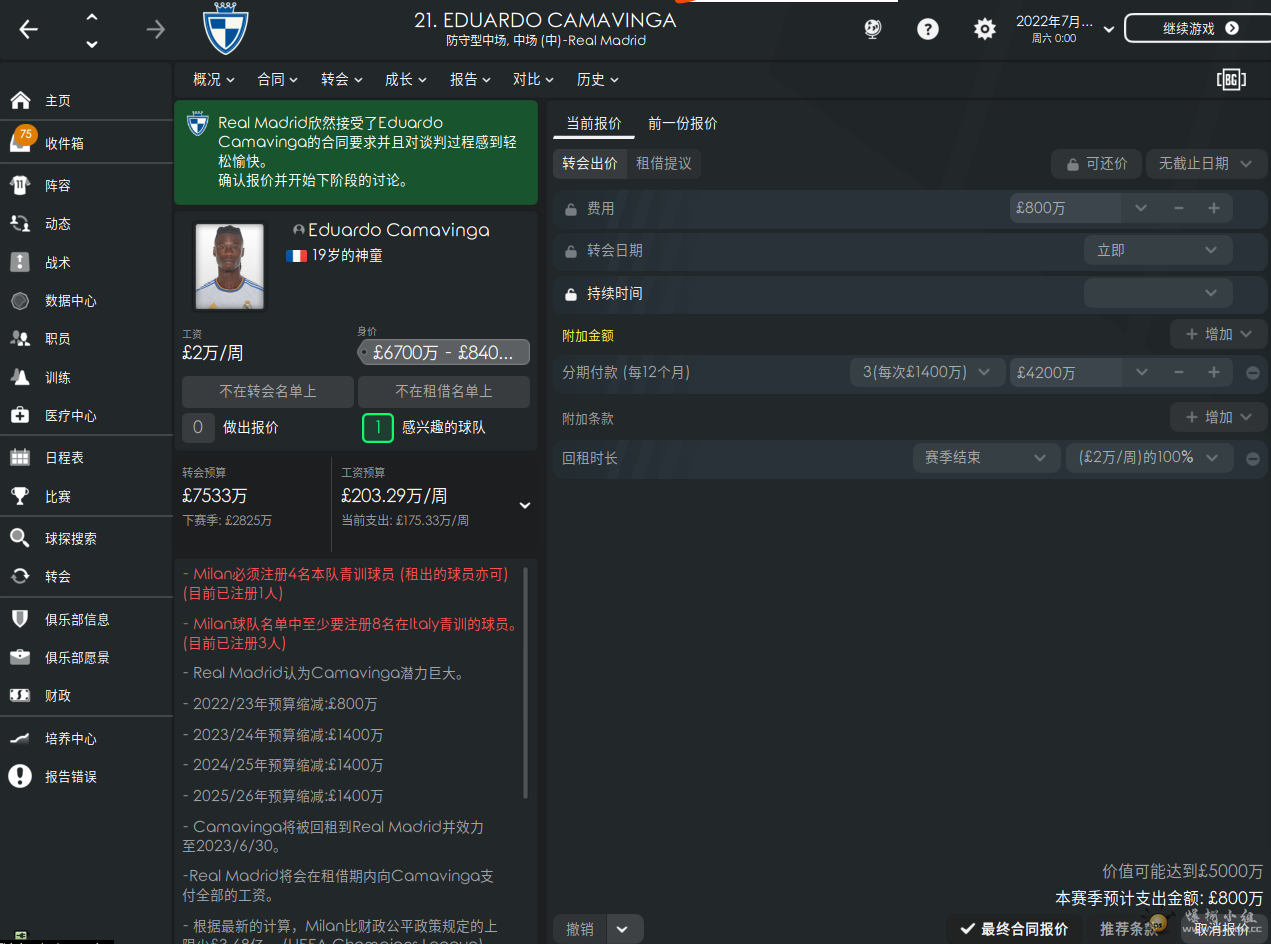Click 取消报价 cancel offer button
This screenshot has width=1271, height=944.
point(1222,929)
